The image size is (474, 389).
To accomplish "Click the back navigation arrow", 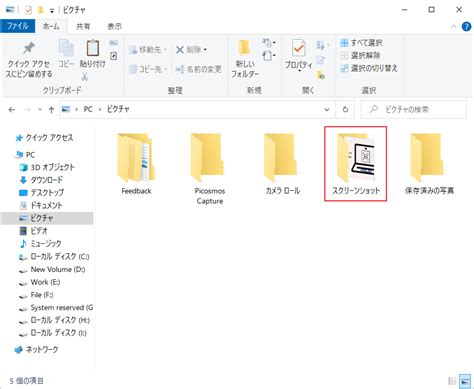I will tap(12, 109).
